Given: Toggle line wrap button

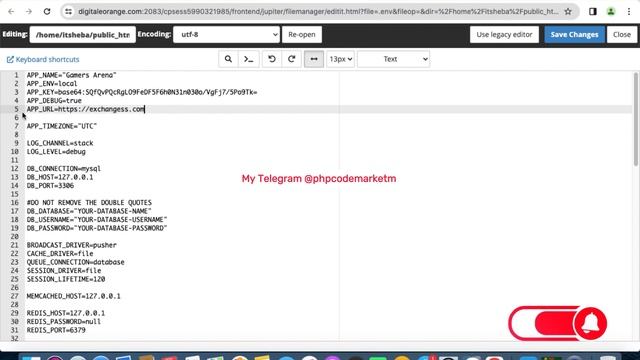Looking at the screenshot, I should tap(314, 59).
